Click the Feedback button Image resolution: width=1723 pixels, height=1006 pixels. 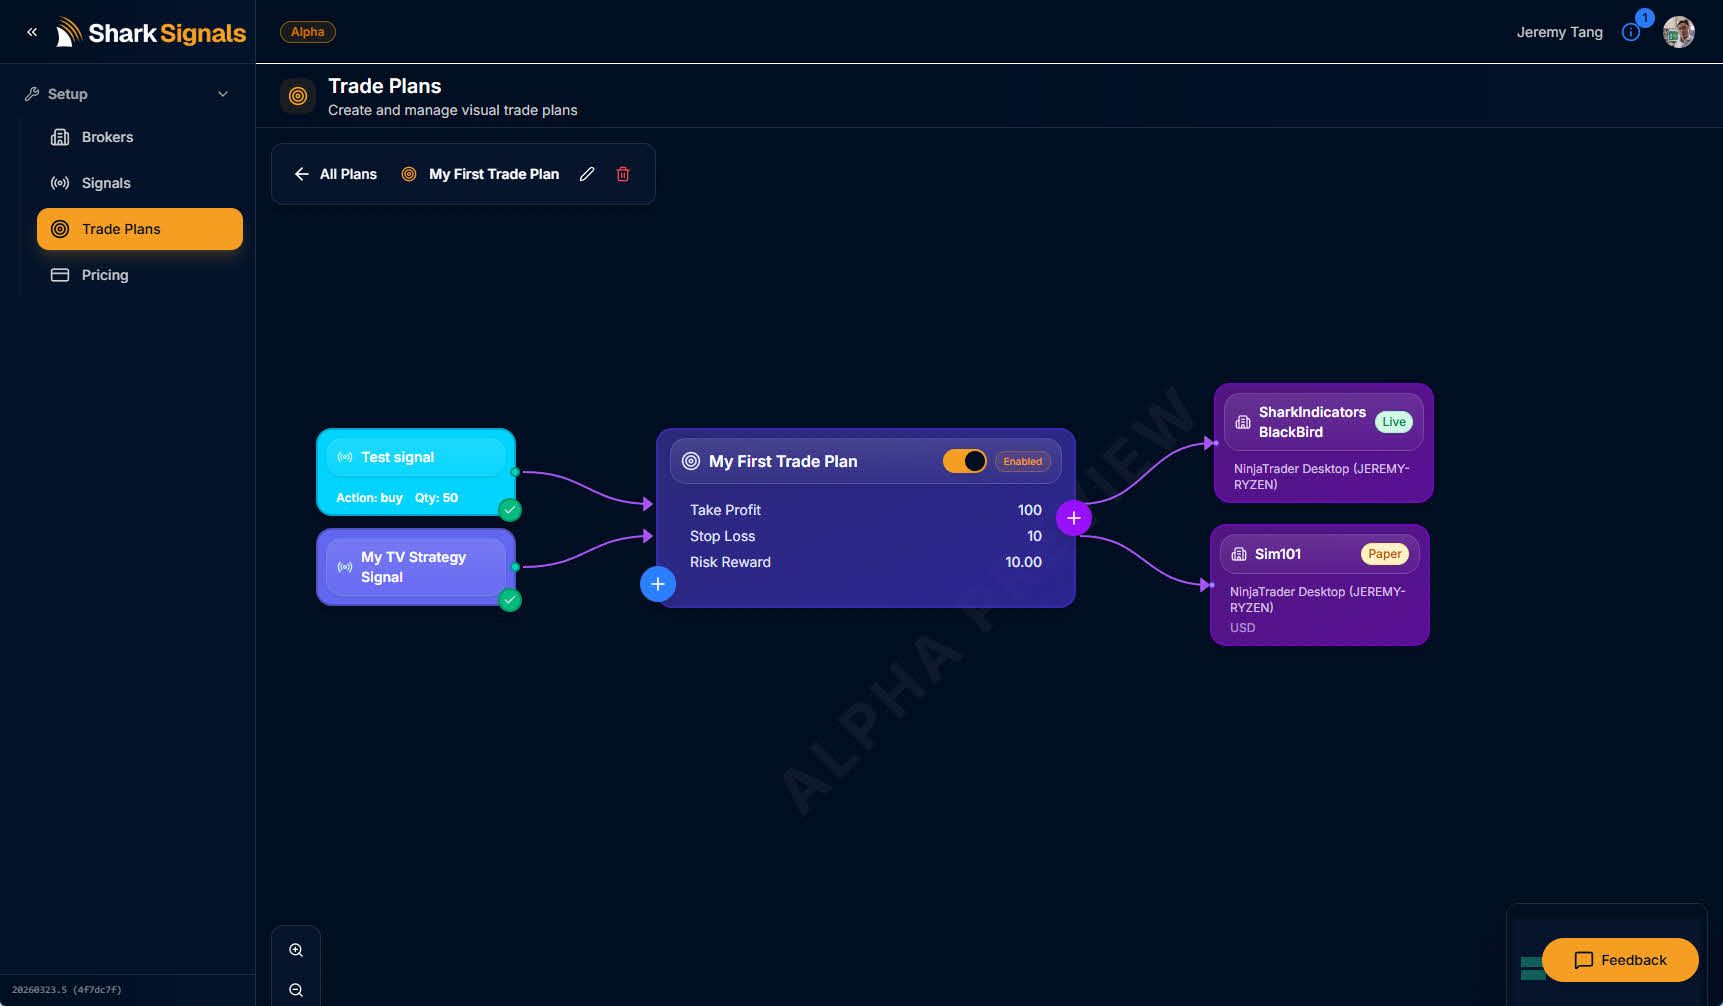pyautogui.click(x=1620, y=960)
